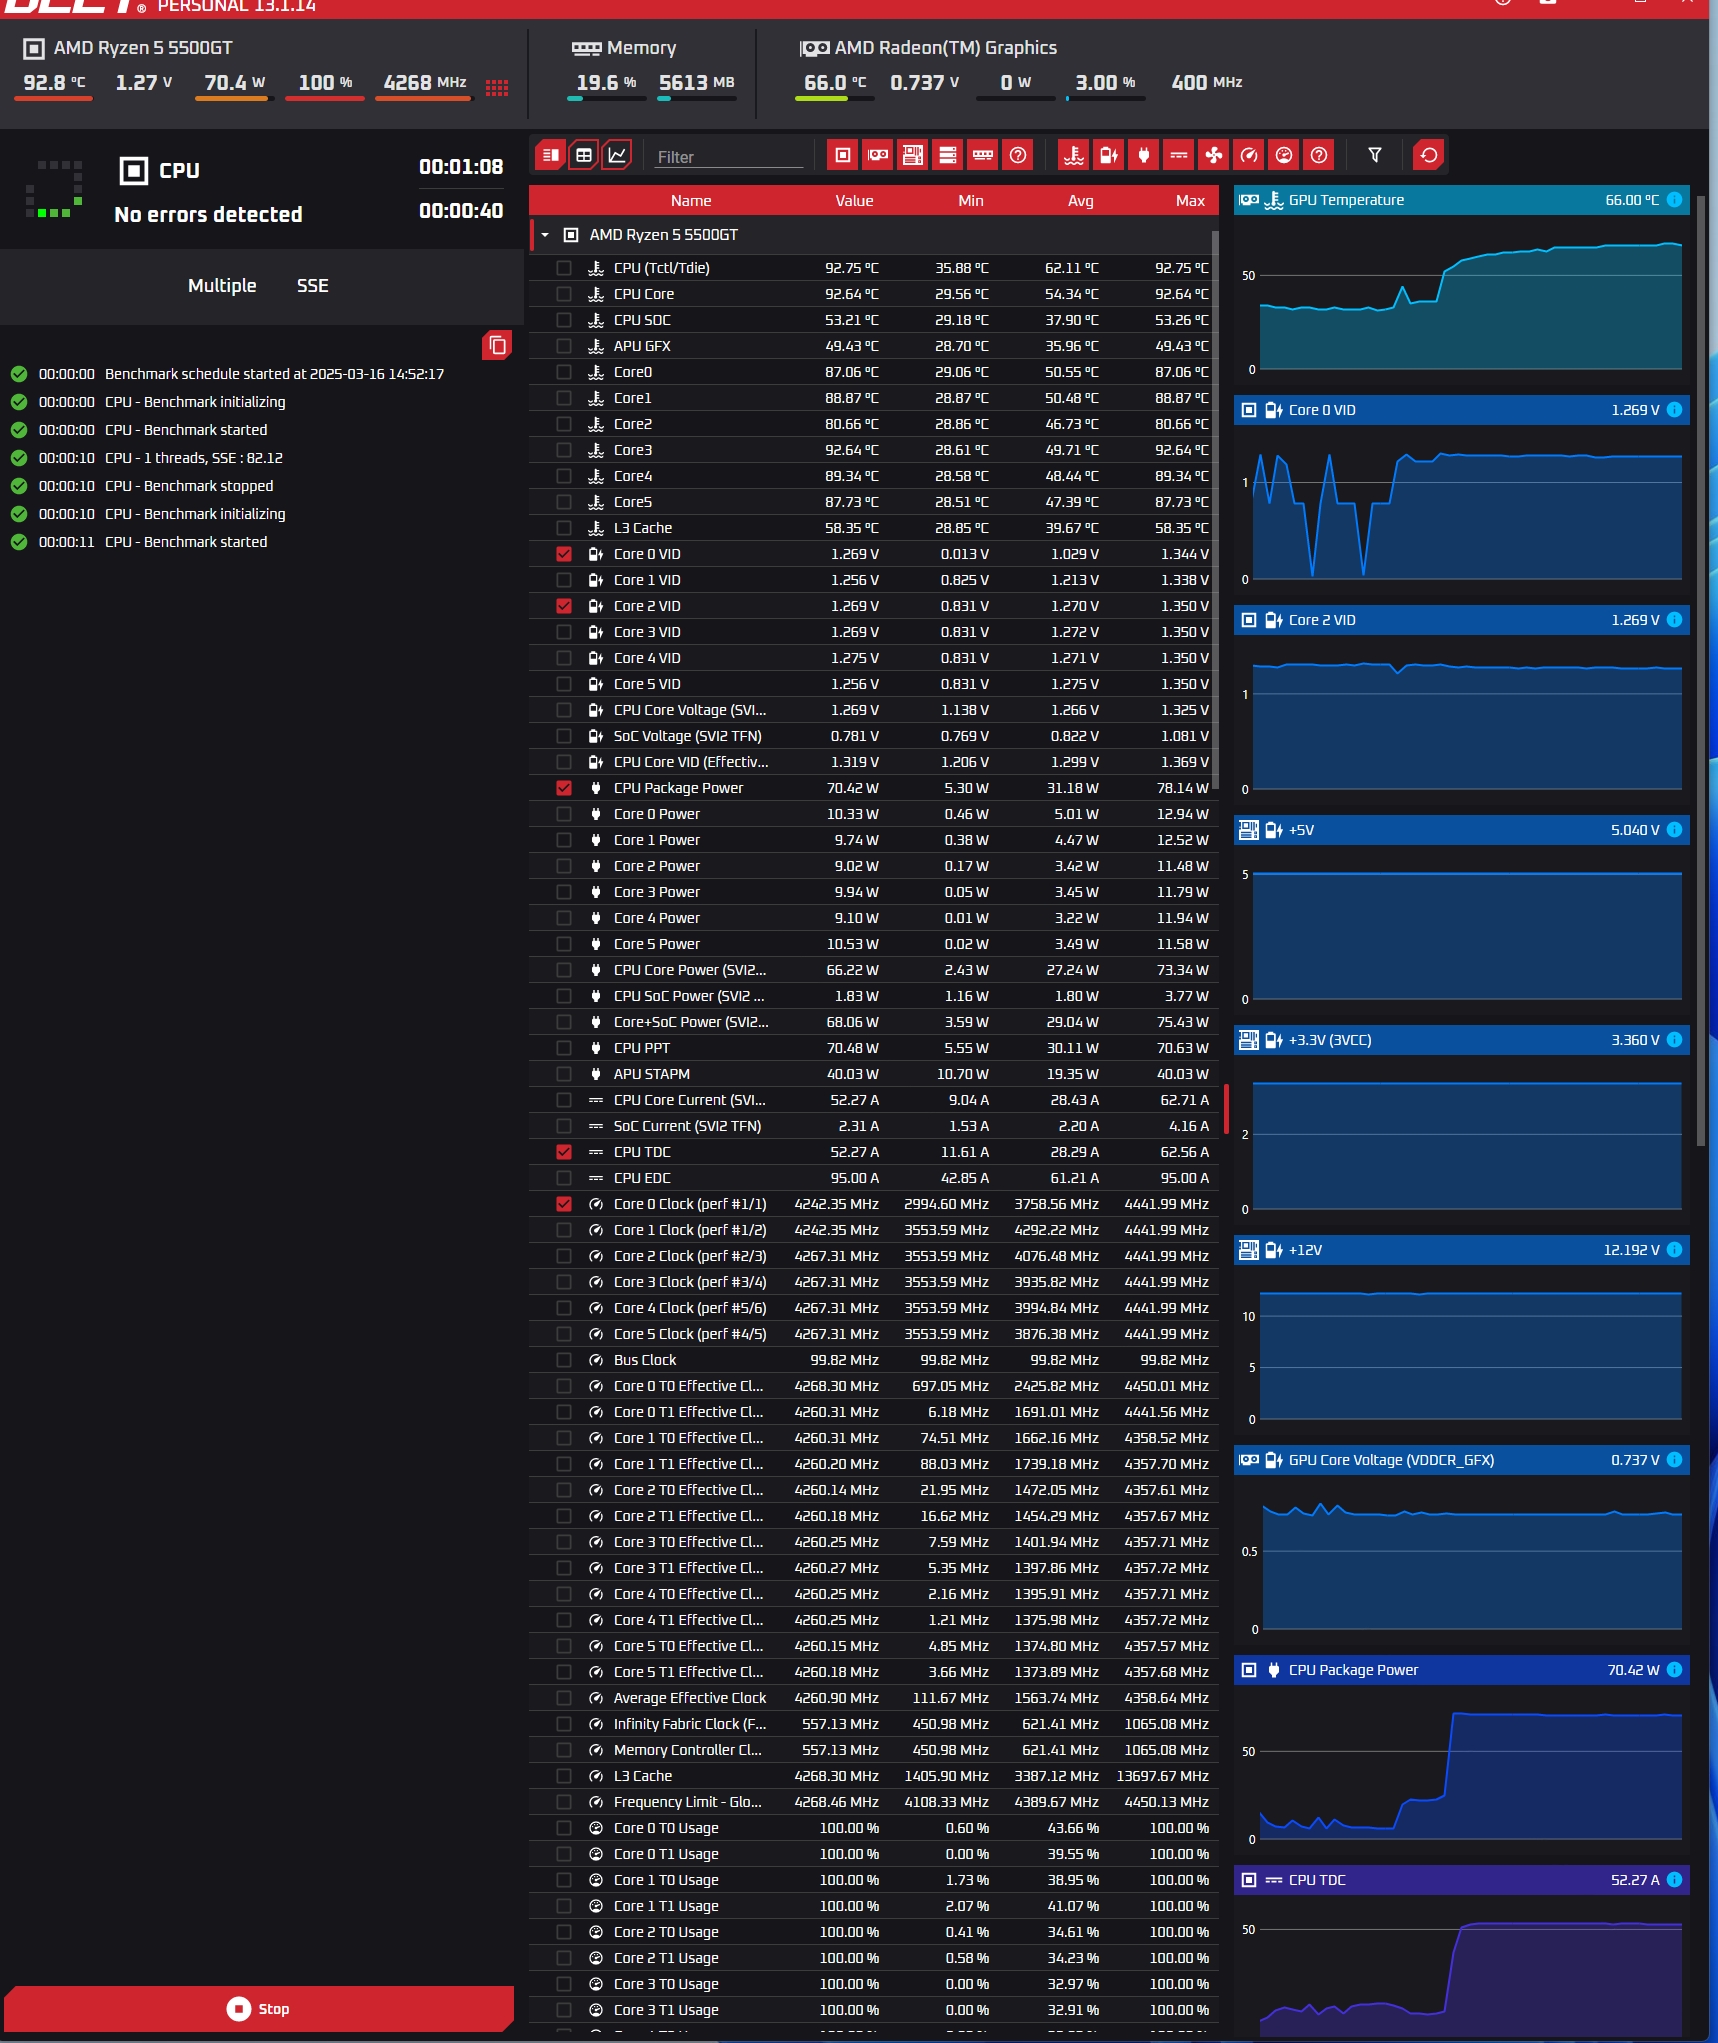The height and width of the screenshot is (2043, 1718).
Task: Click the GPU Core Voltage (VDDCR_GFX) graph header
Action: pos(1461,1460)
